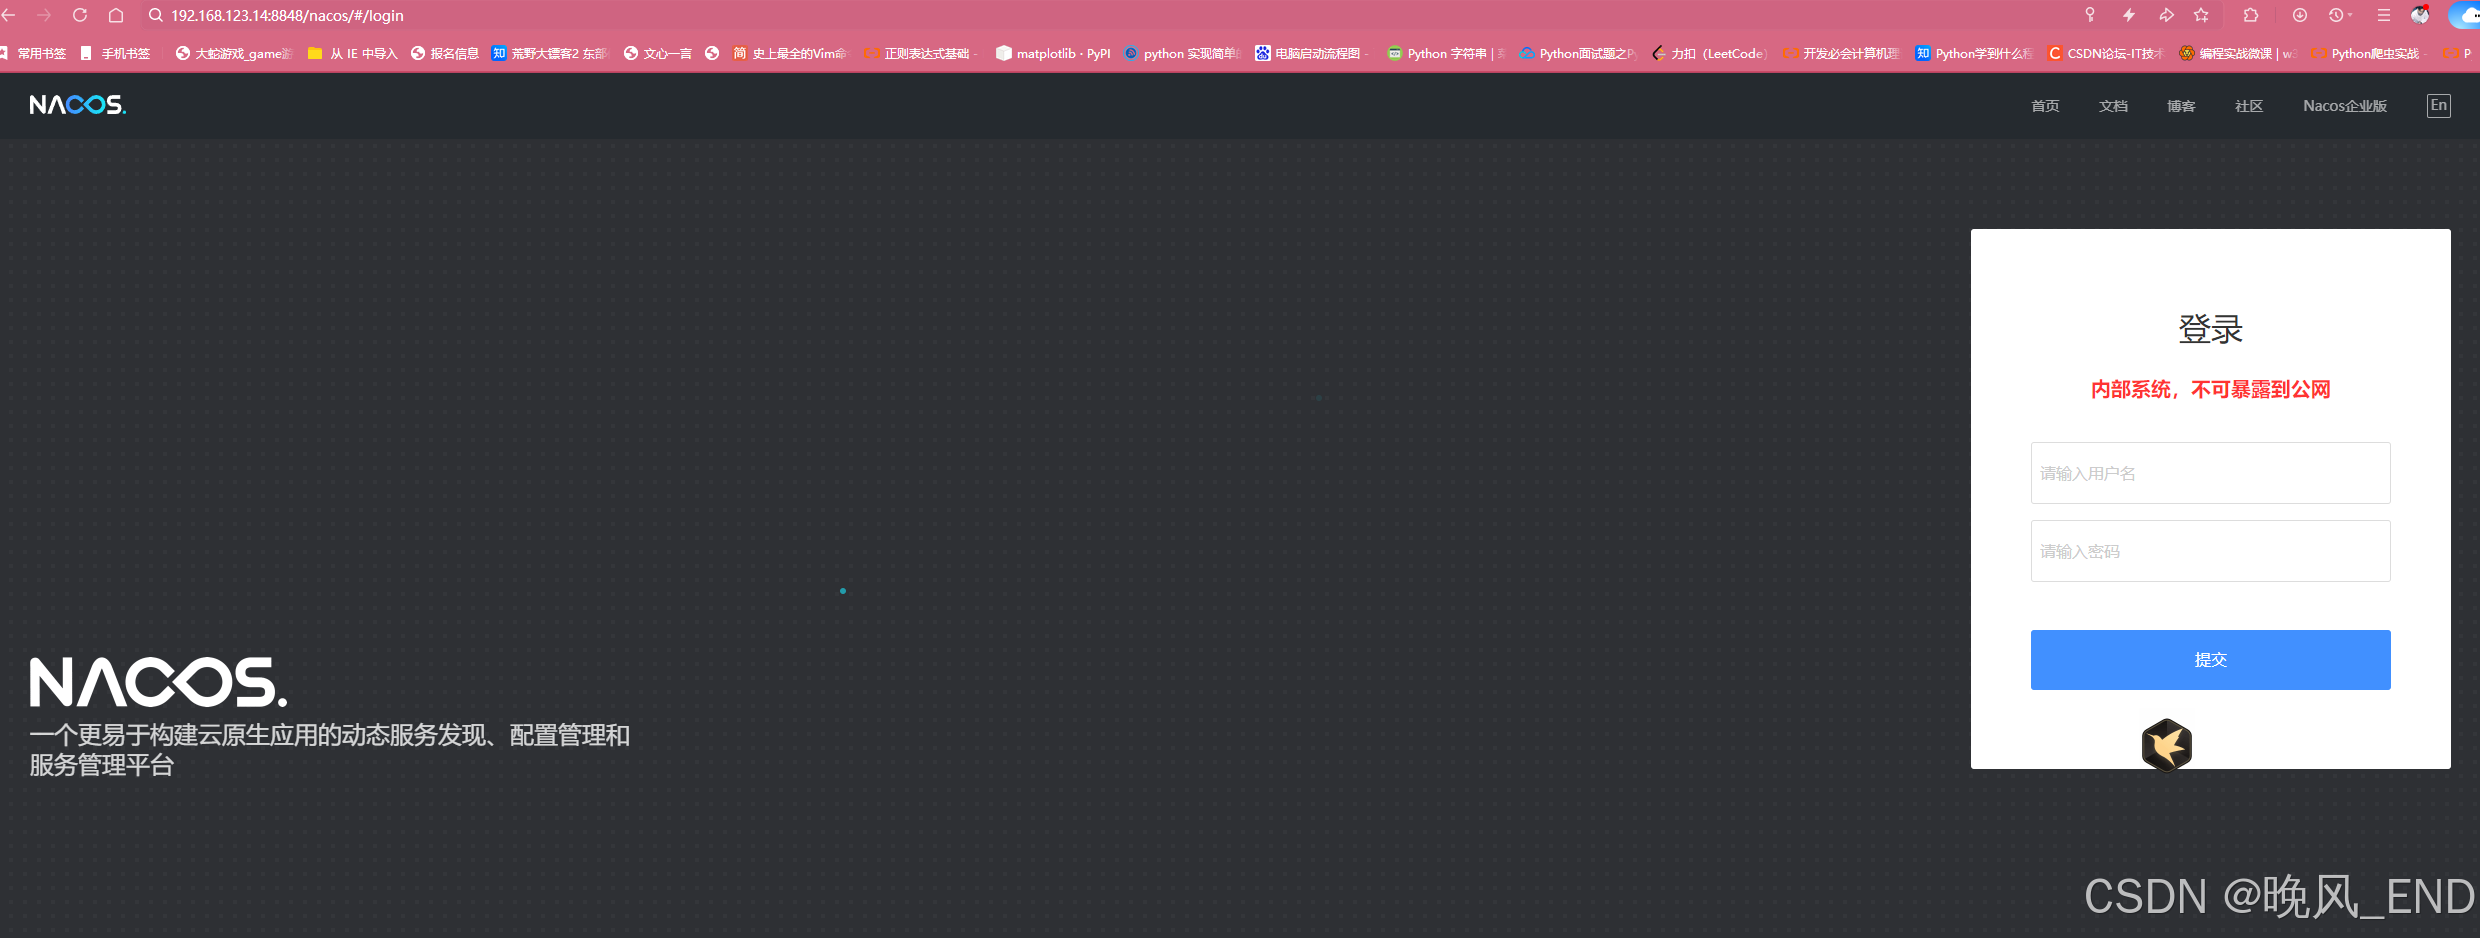Open 从 IE 中导入 bookmark folder
This screenshot has height=938, width=2480.
(x=352, y=53)
